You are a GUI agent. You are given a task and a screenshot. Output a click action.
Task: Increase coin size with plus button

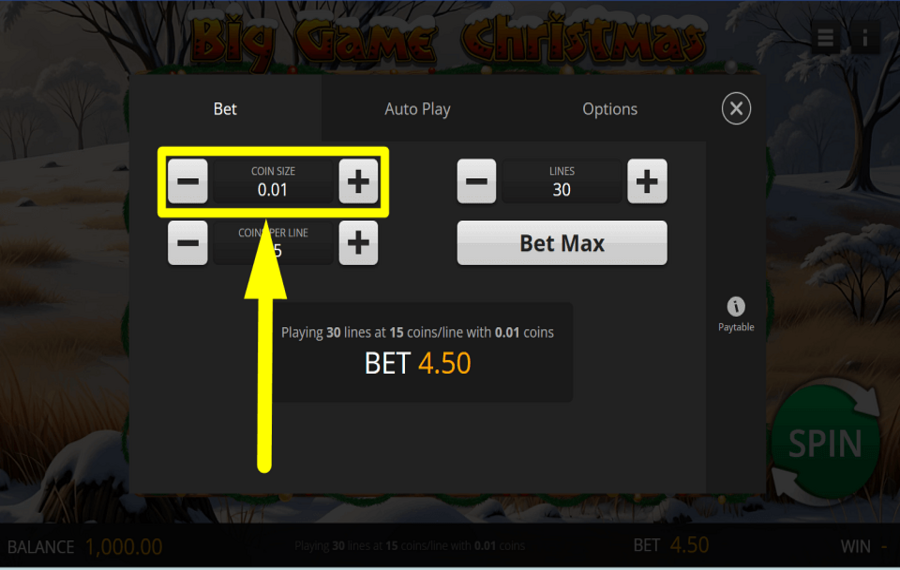point(358,181)
